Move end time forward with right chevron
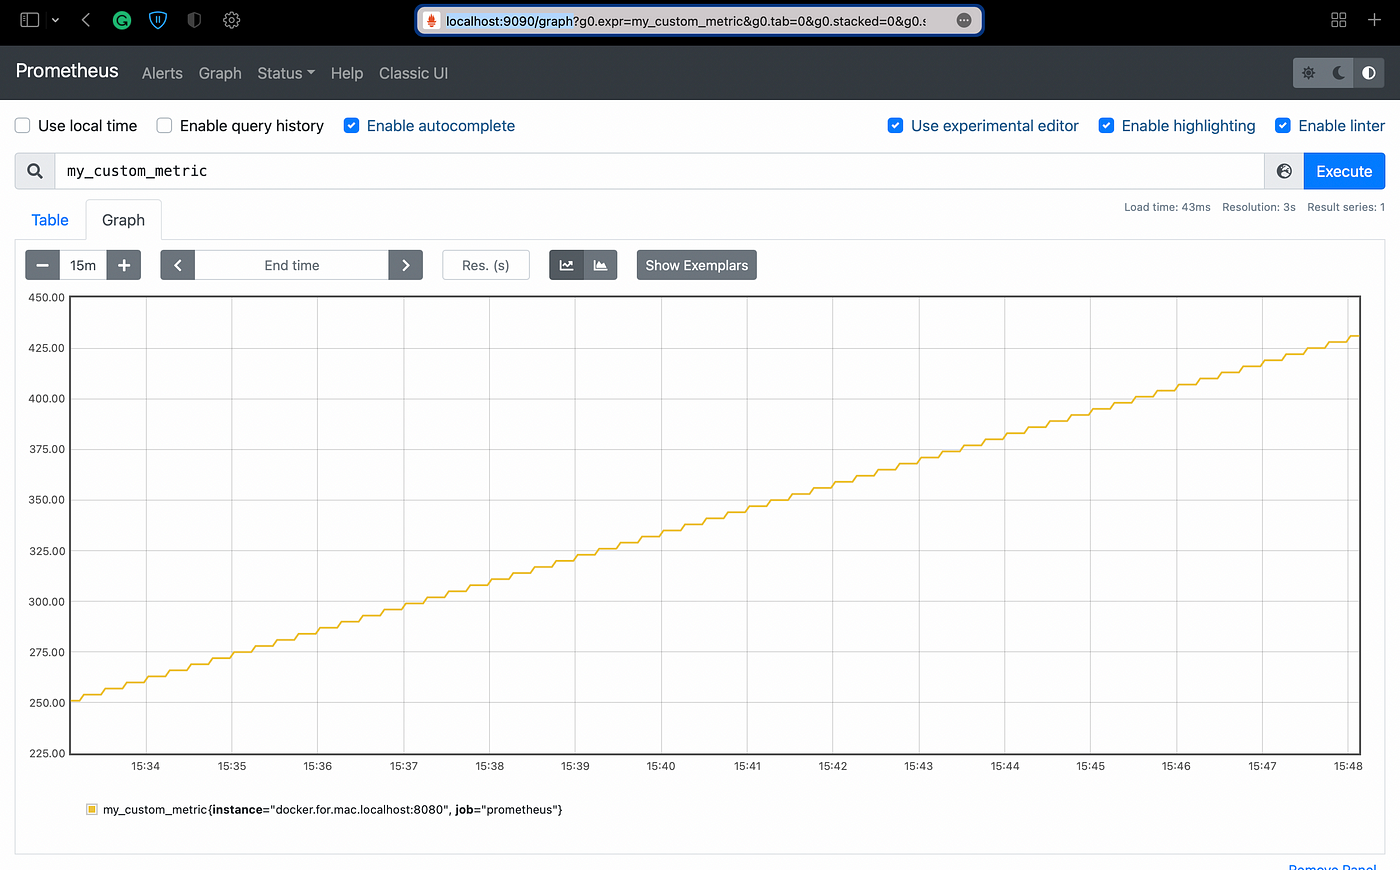 click(x=405, y=265)
